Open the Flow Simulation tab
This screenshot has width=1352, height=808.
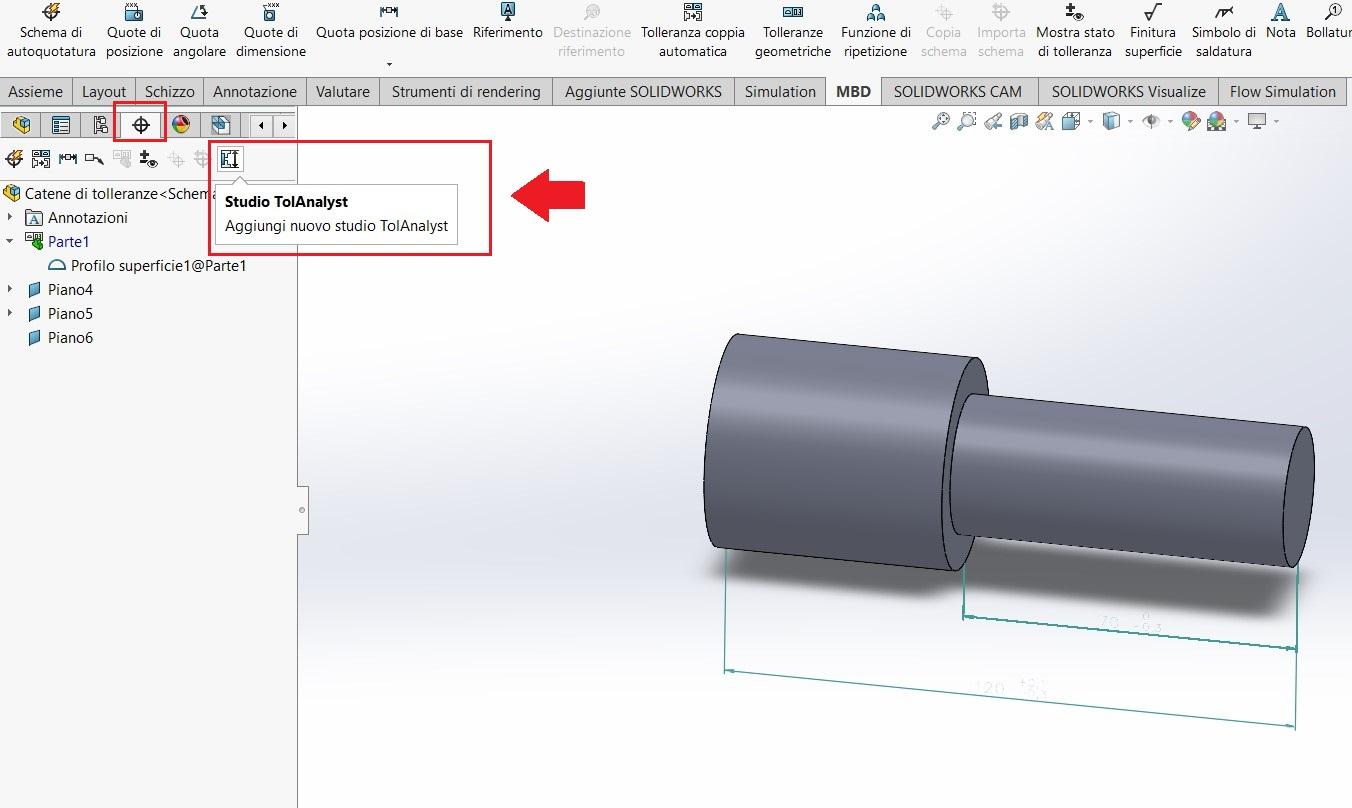1283,91
